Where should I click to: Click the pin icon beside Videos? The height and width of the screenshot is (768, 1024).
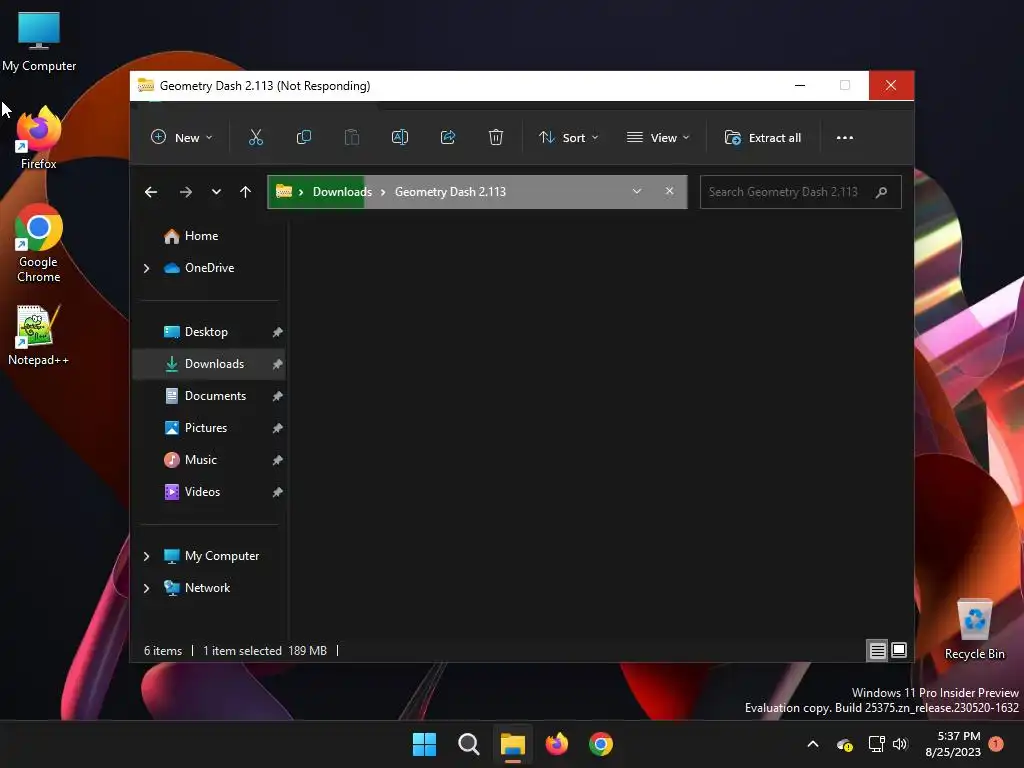point(278,492)
